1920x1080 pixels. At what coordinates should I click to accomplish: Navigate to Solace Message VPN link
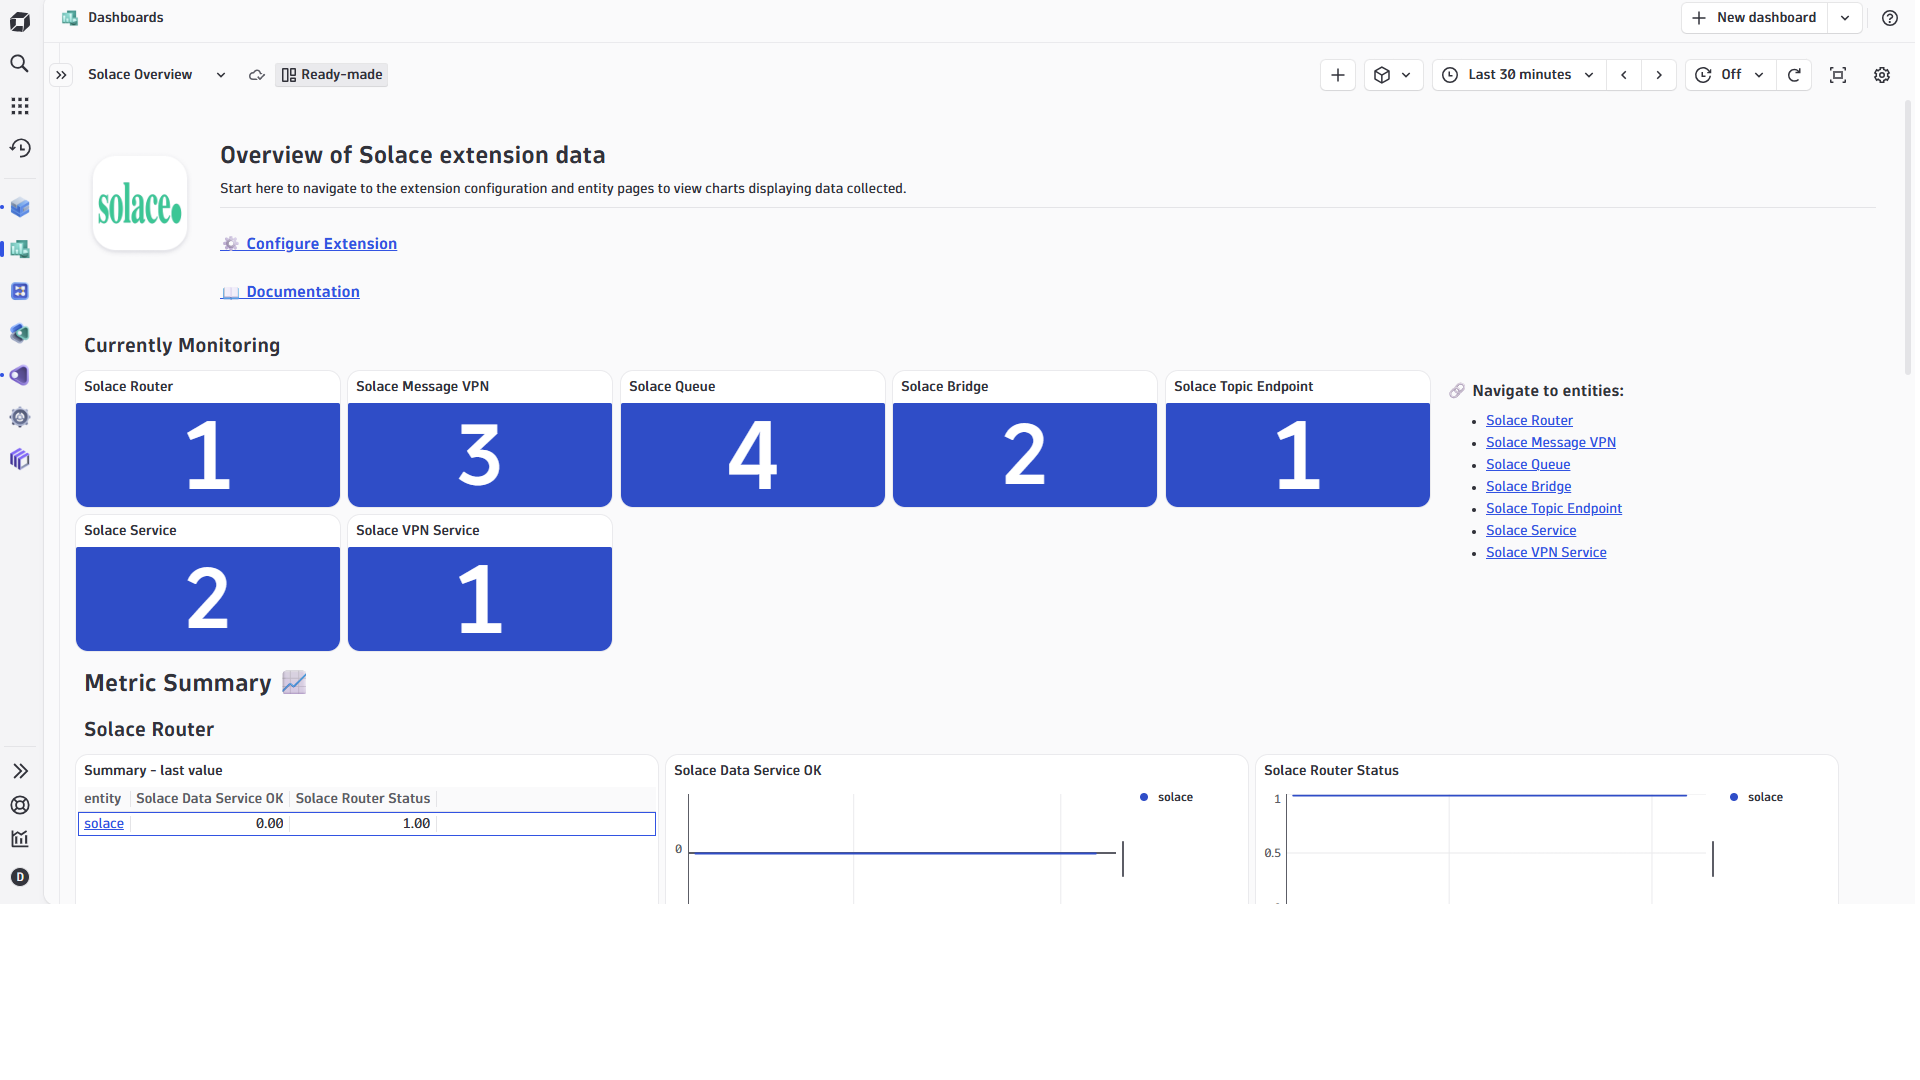tap(1551, 443)
